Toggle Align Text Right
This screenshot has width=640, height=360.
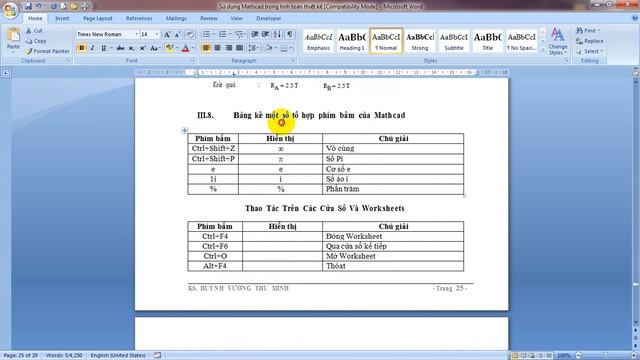click(228, 48)
